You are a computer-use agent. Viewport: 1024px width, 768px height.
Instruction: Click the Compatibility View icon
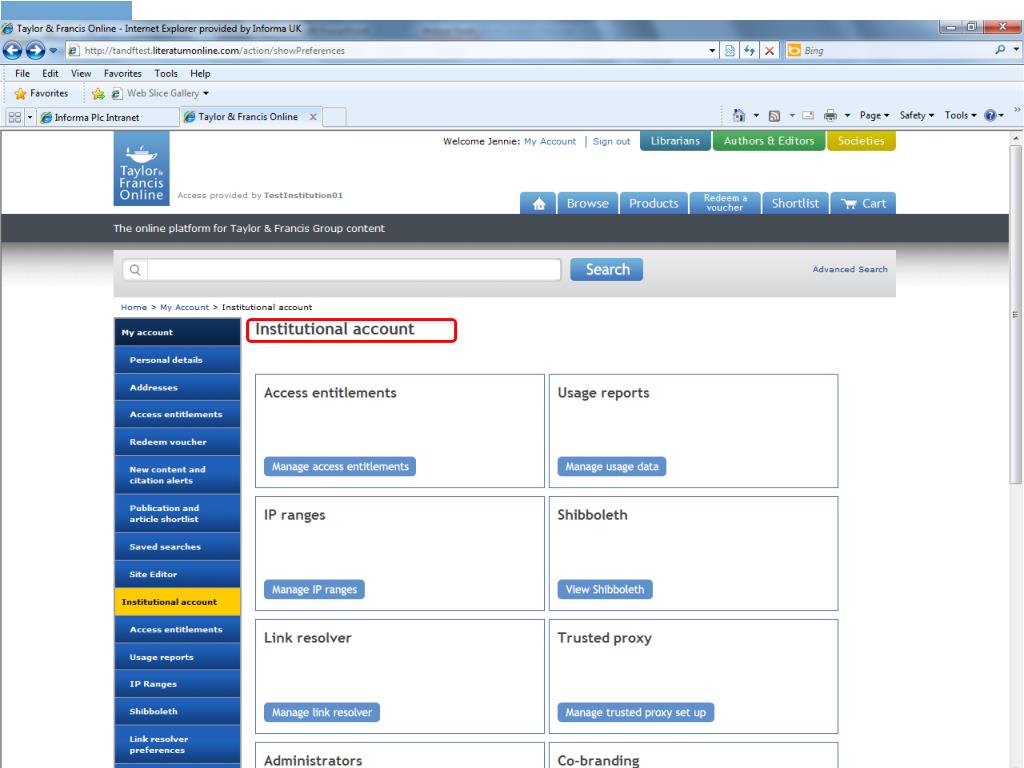730,50
